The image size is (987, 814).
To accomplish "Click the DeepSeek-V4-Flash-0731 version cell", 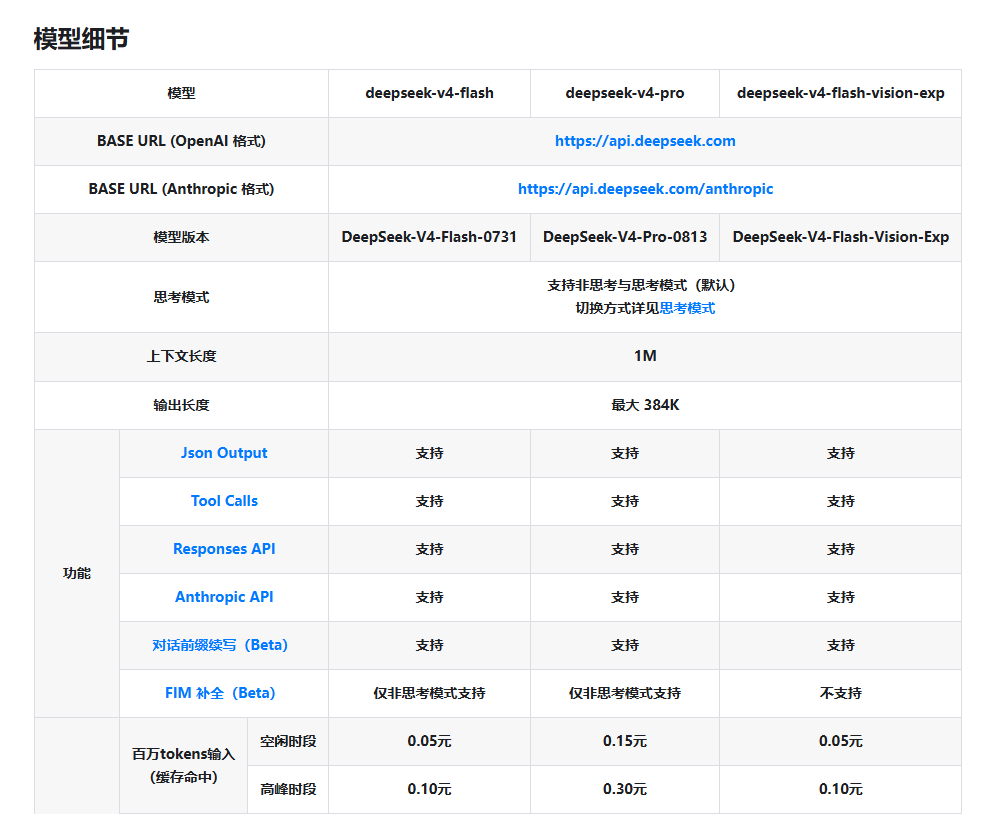I will tap(429, 237).
